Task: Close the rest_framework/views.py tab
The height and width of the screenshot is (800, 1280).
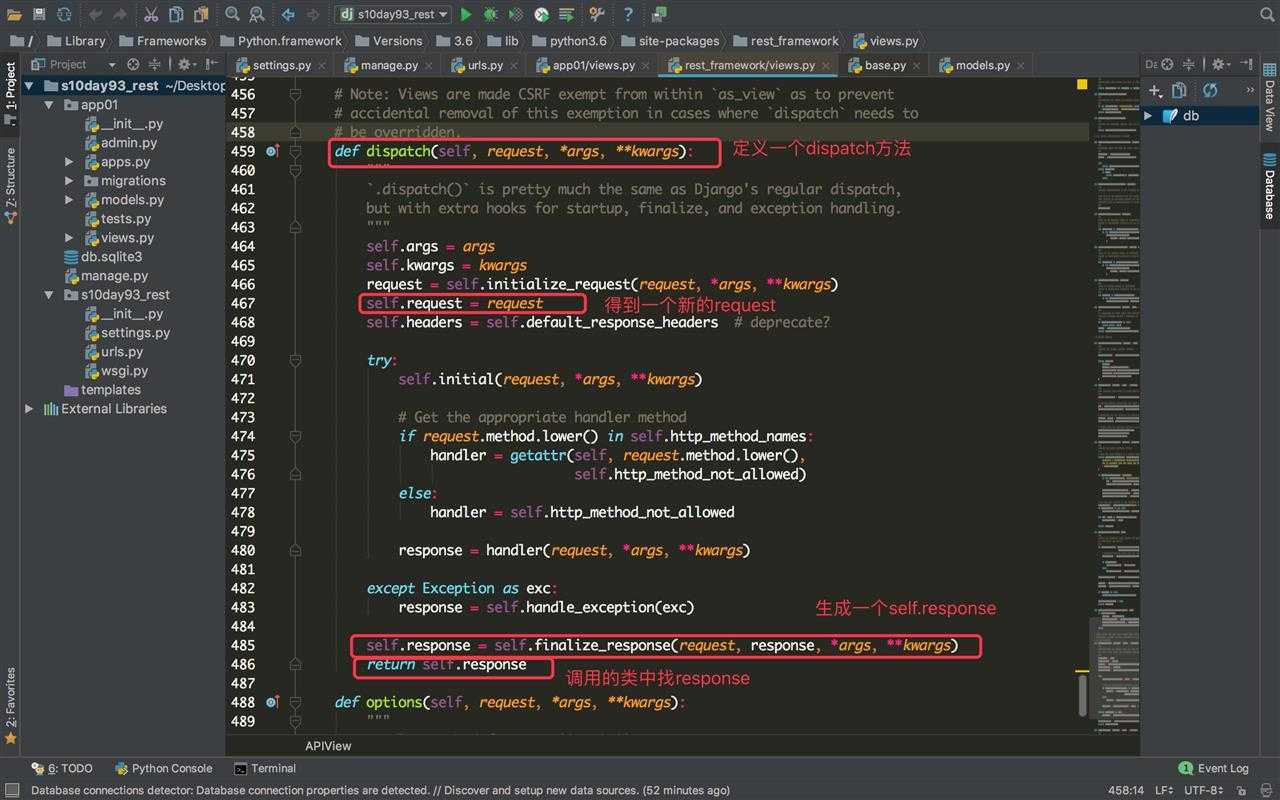Action: 828,66
